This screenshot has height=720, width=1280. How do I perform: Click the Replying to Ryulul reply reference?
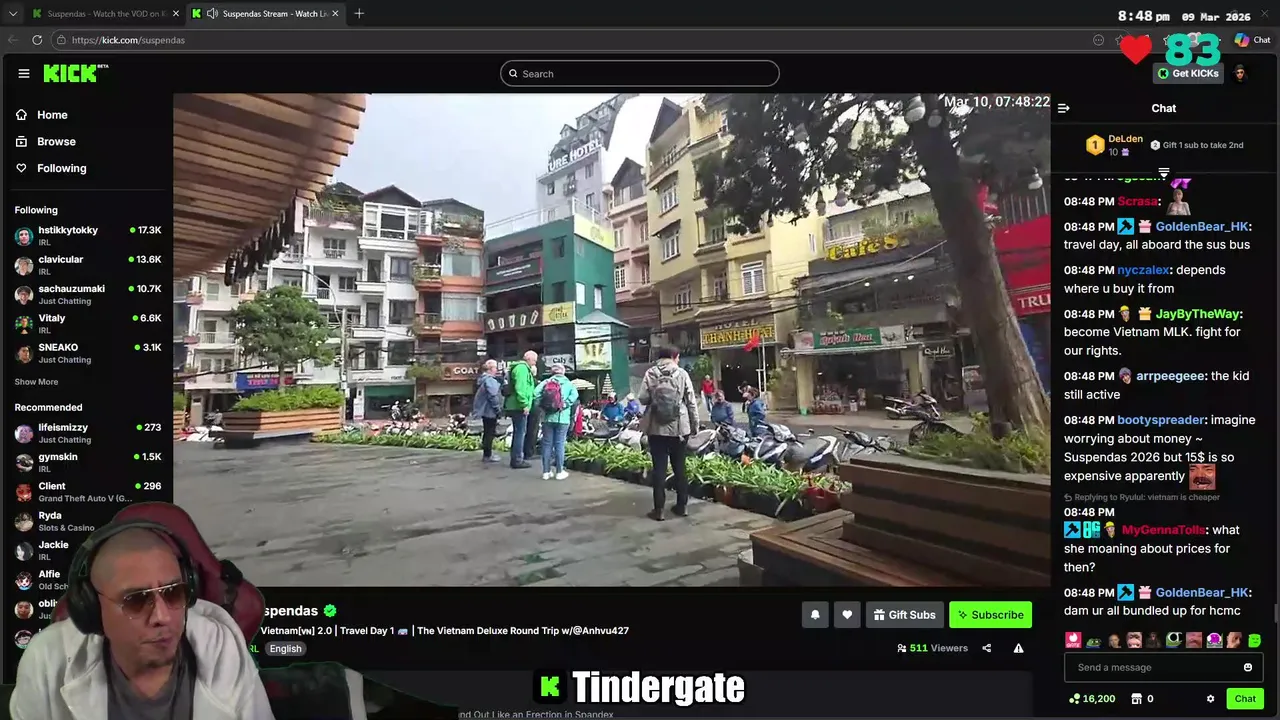tap(1142, 497)
